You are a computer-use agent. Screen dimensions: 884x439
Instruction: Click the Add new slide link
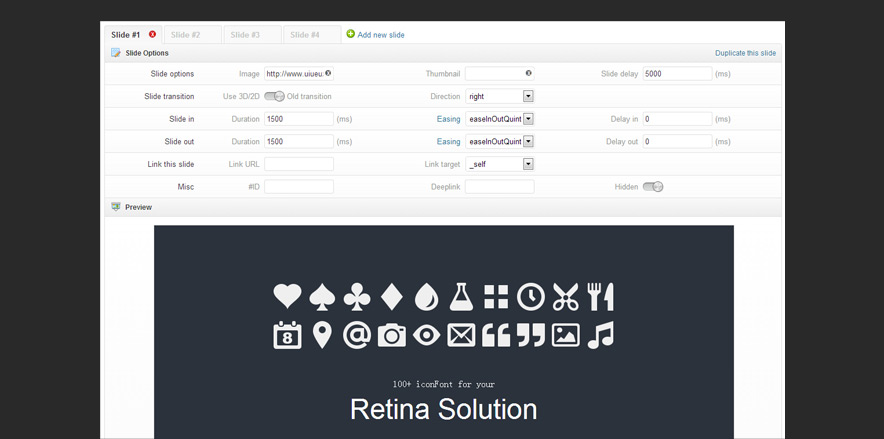pos(381,35)
